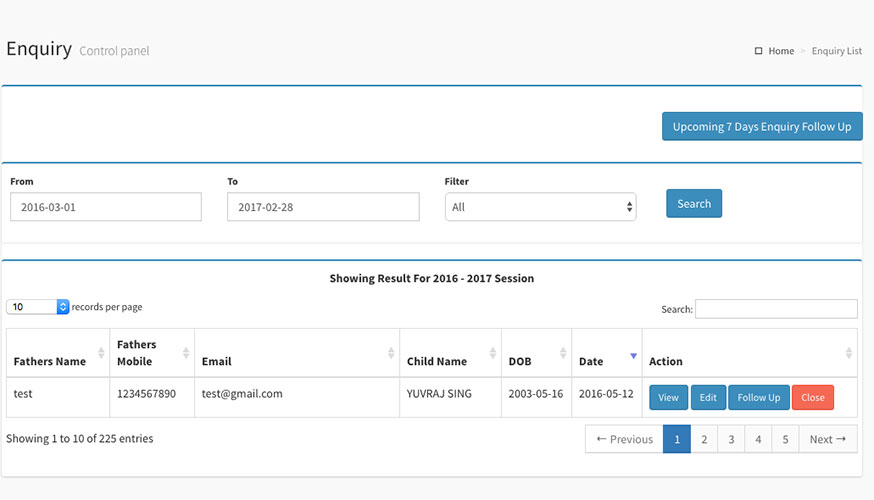Open Follow Up for test enquiry
This screenshot has height=500, width=874.
tap(758, 398)
